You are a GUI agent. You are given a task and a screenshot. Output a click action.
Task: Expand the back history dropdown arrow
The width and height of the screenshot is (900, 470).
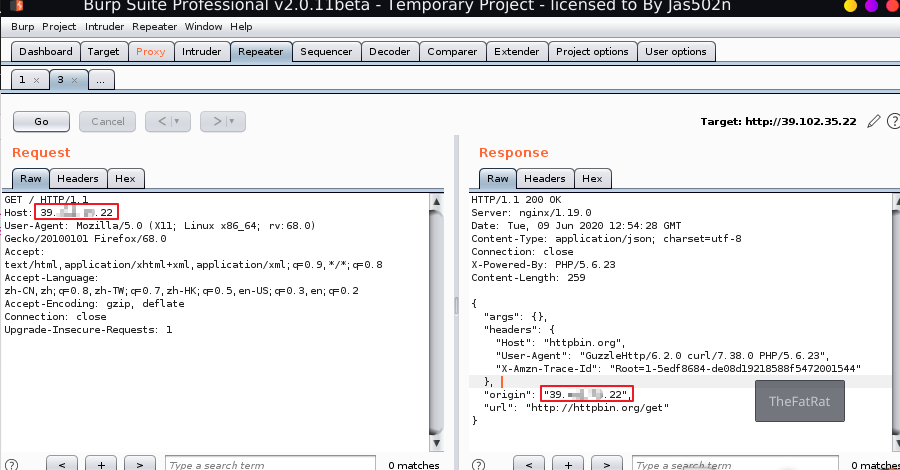pos(177,121)
